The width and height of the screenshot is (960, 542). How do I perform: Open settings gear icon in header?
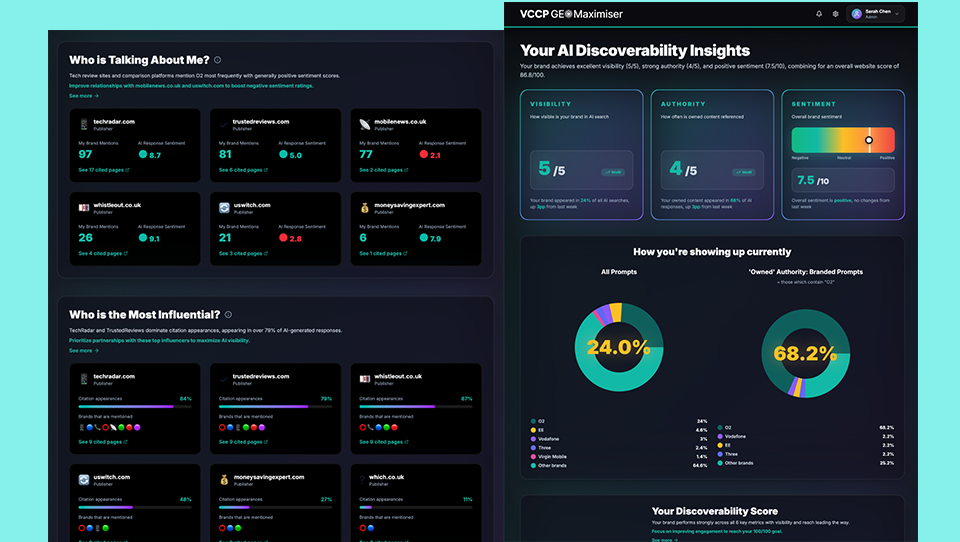836,13
